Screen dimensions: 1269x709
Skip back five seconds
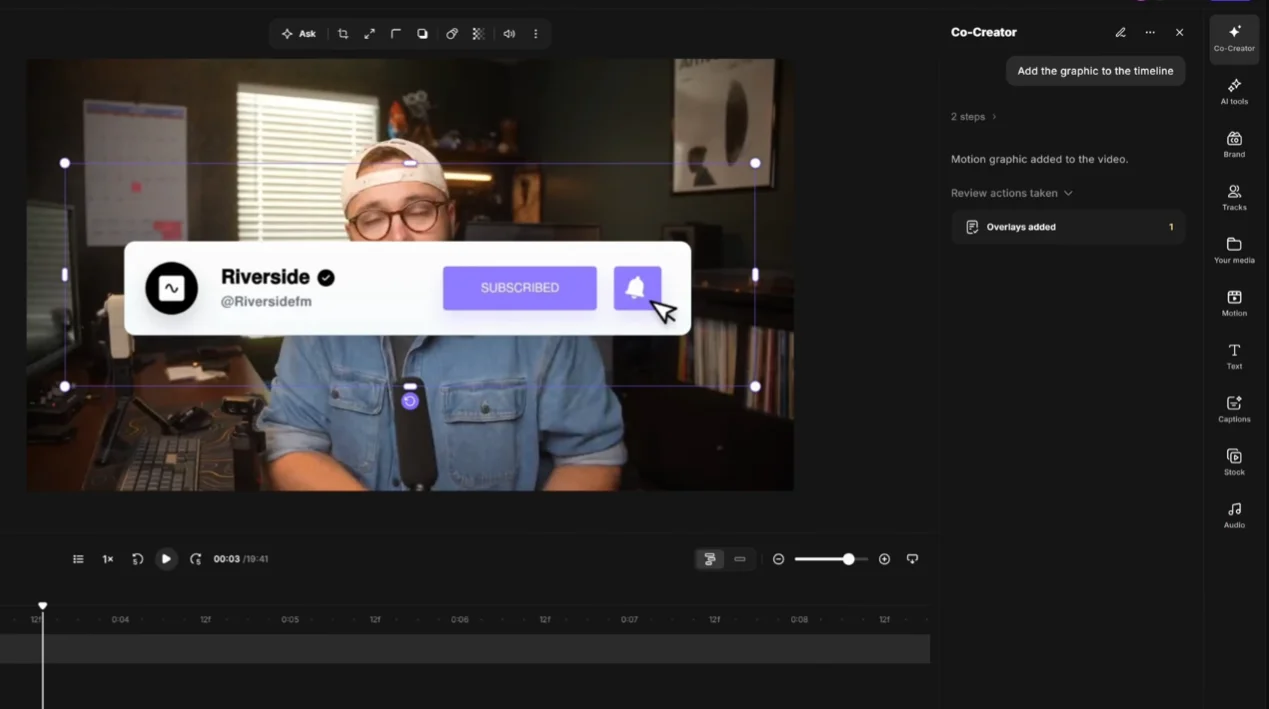137,559
